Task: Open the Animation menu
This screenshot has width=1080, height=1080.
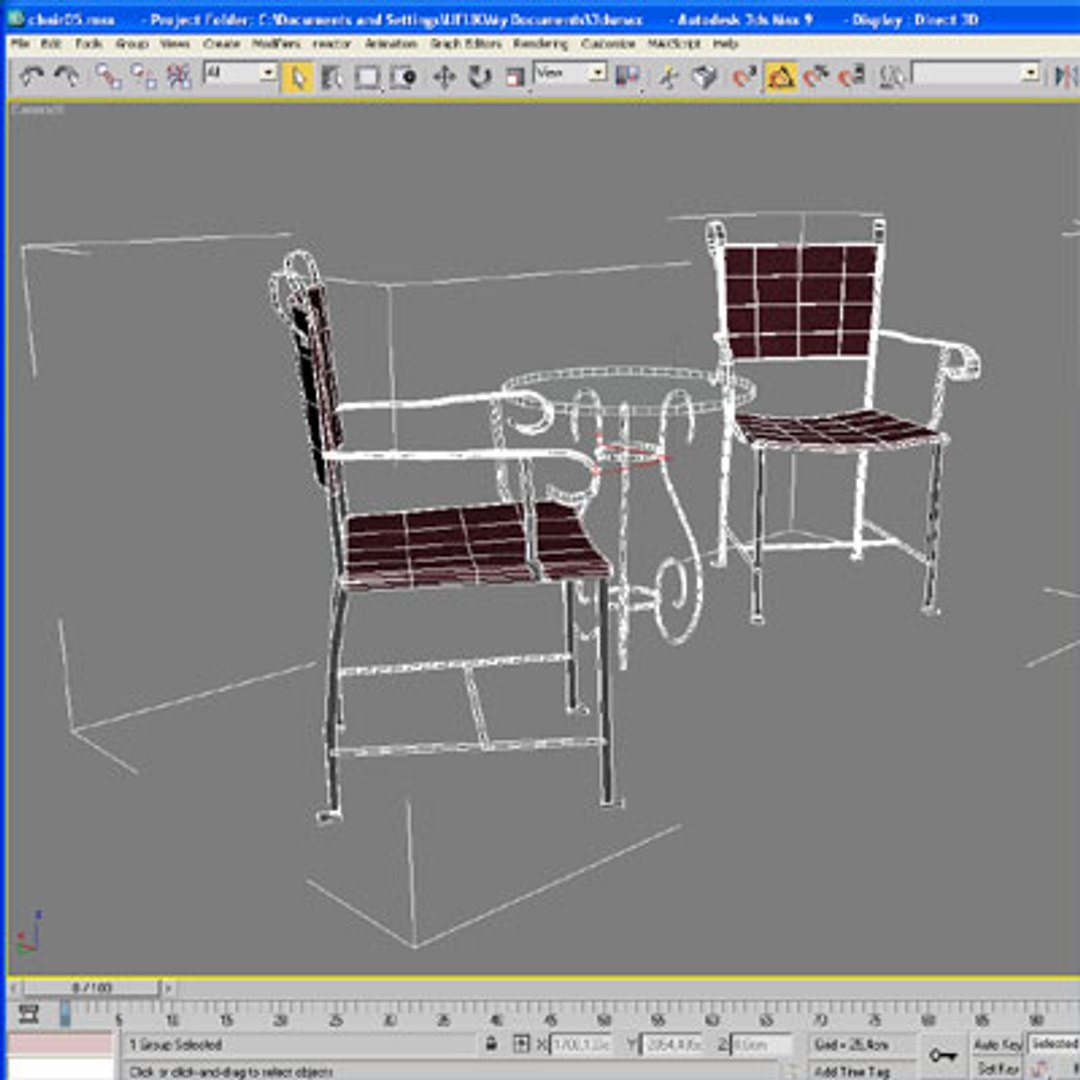Action: (x=391, y=43)
